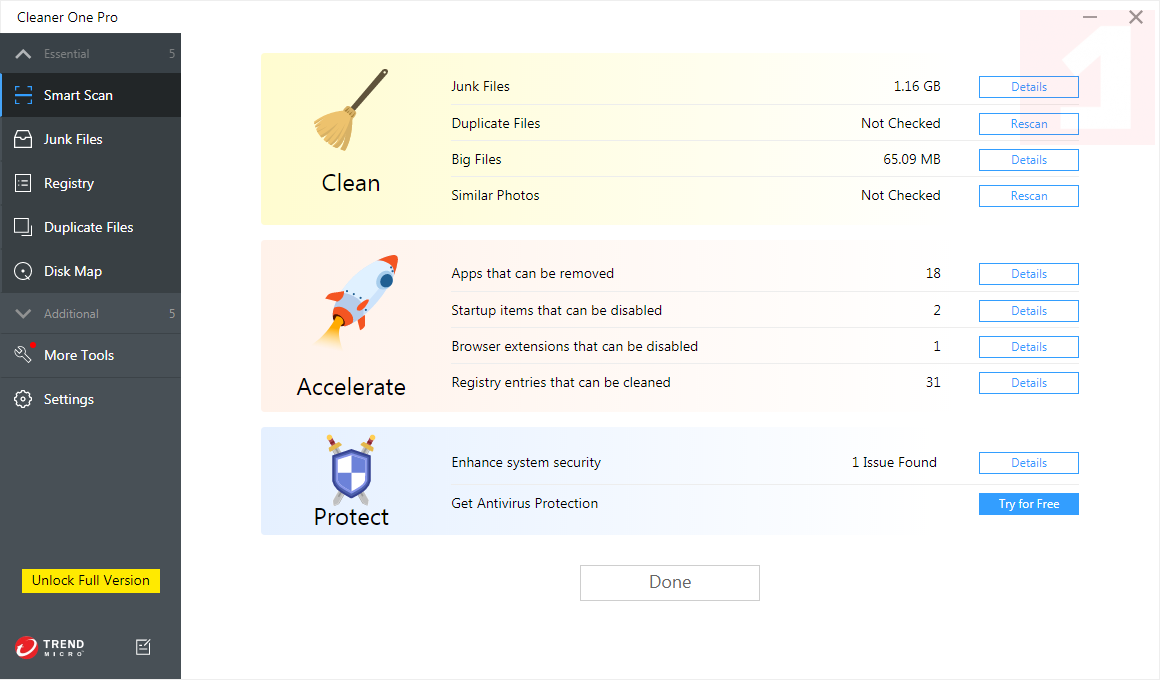
Task: Click the More Tools wrench icon
Action: coord(24,354)
